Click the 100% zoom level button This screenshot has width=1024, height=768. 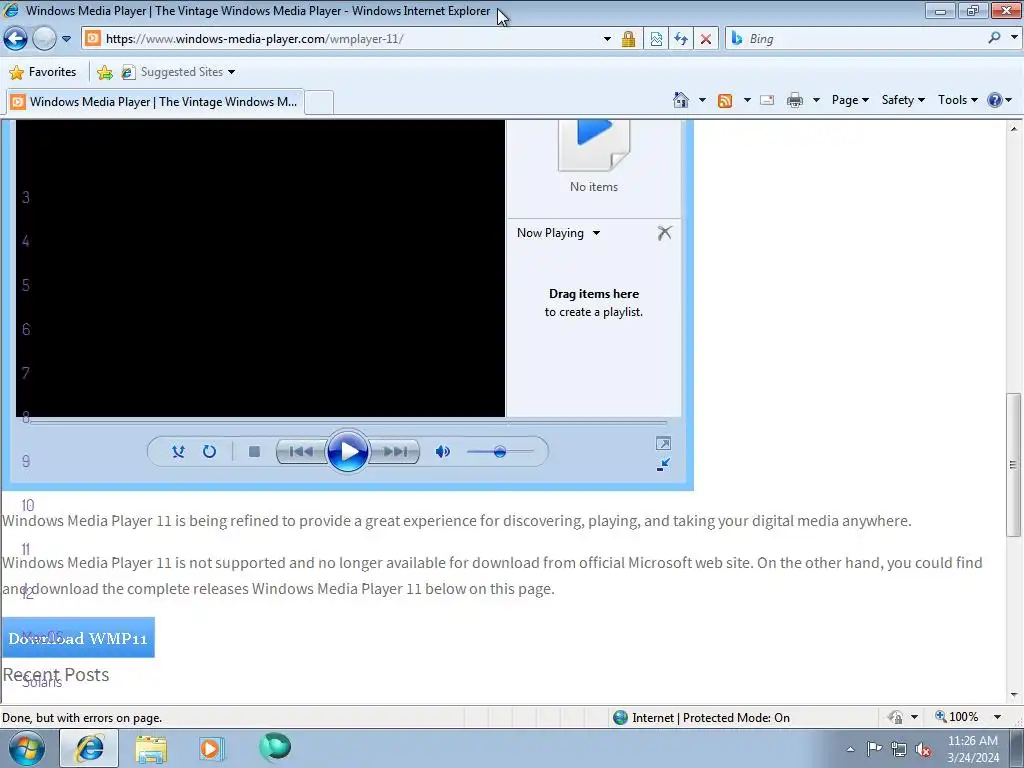coord(957,717)
